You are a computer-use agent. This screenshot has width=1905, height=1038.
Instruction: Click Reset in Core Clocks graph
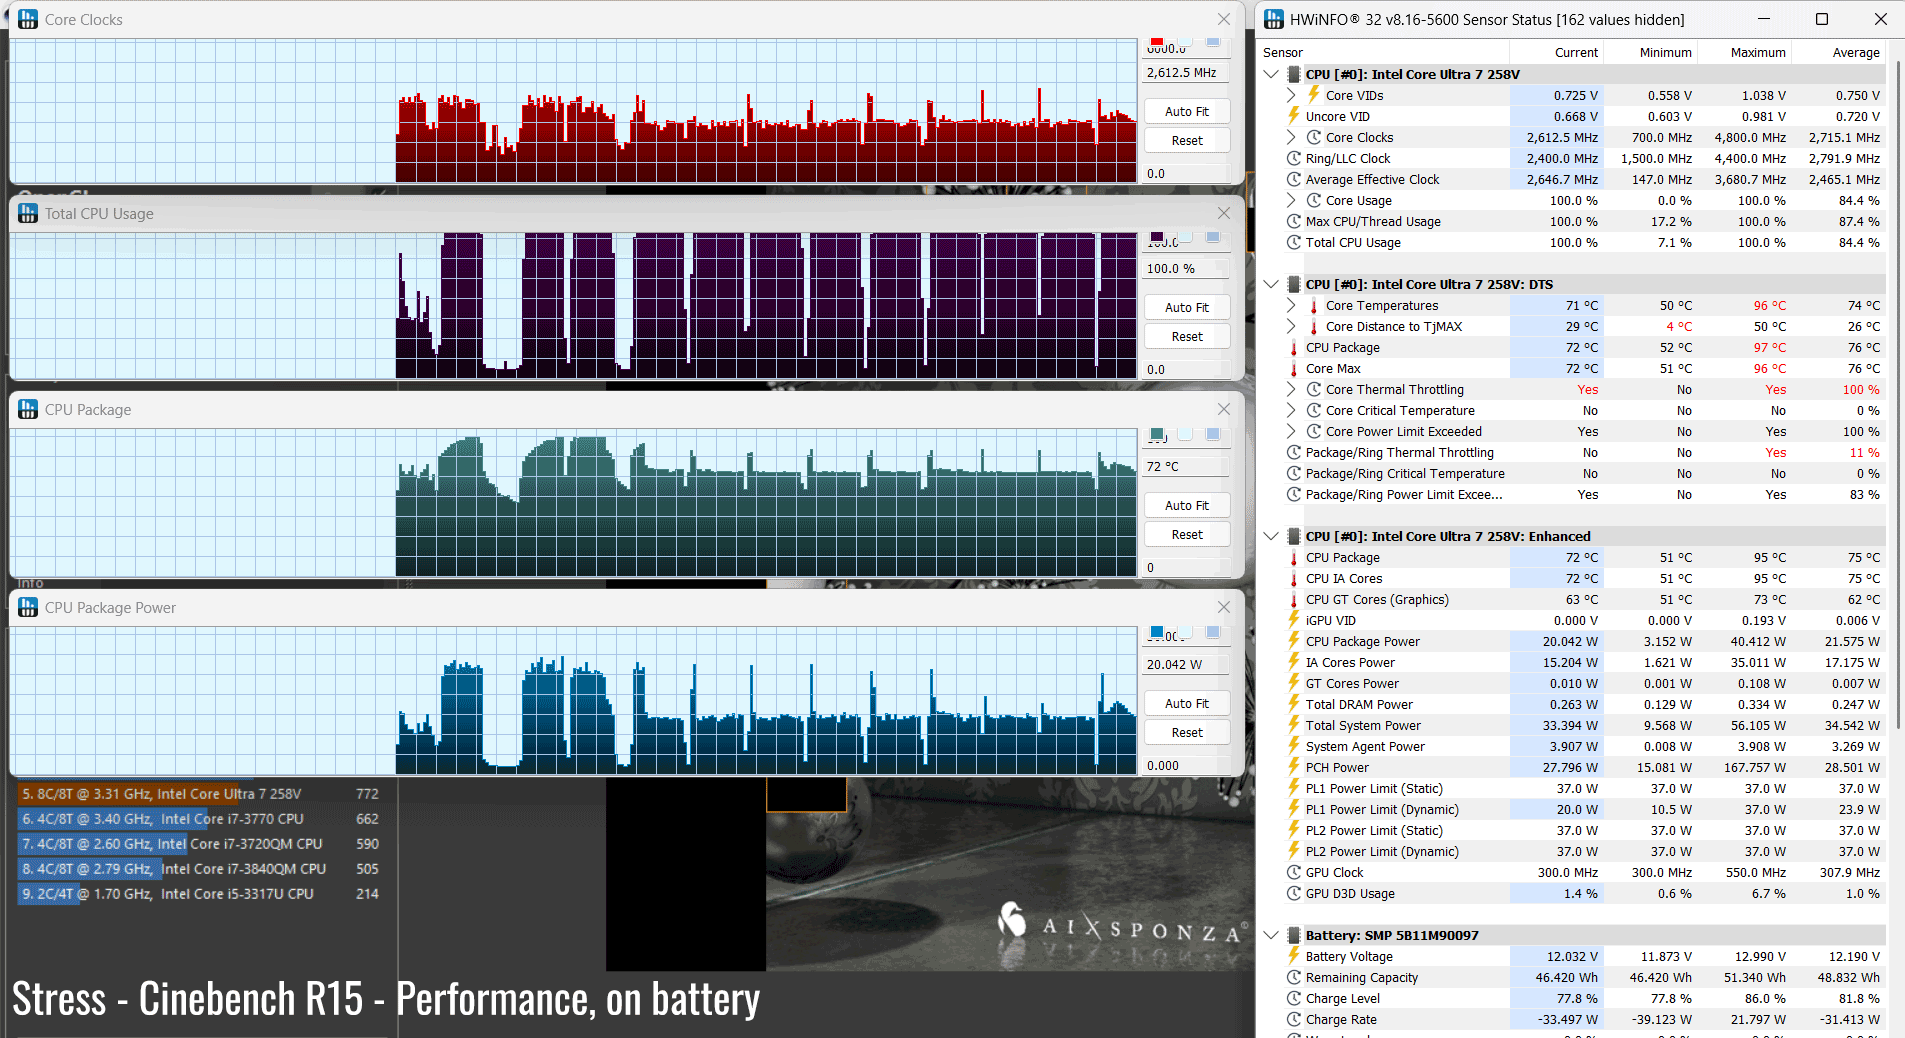click(1187, 140)
